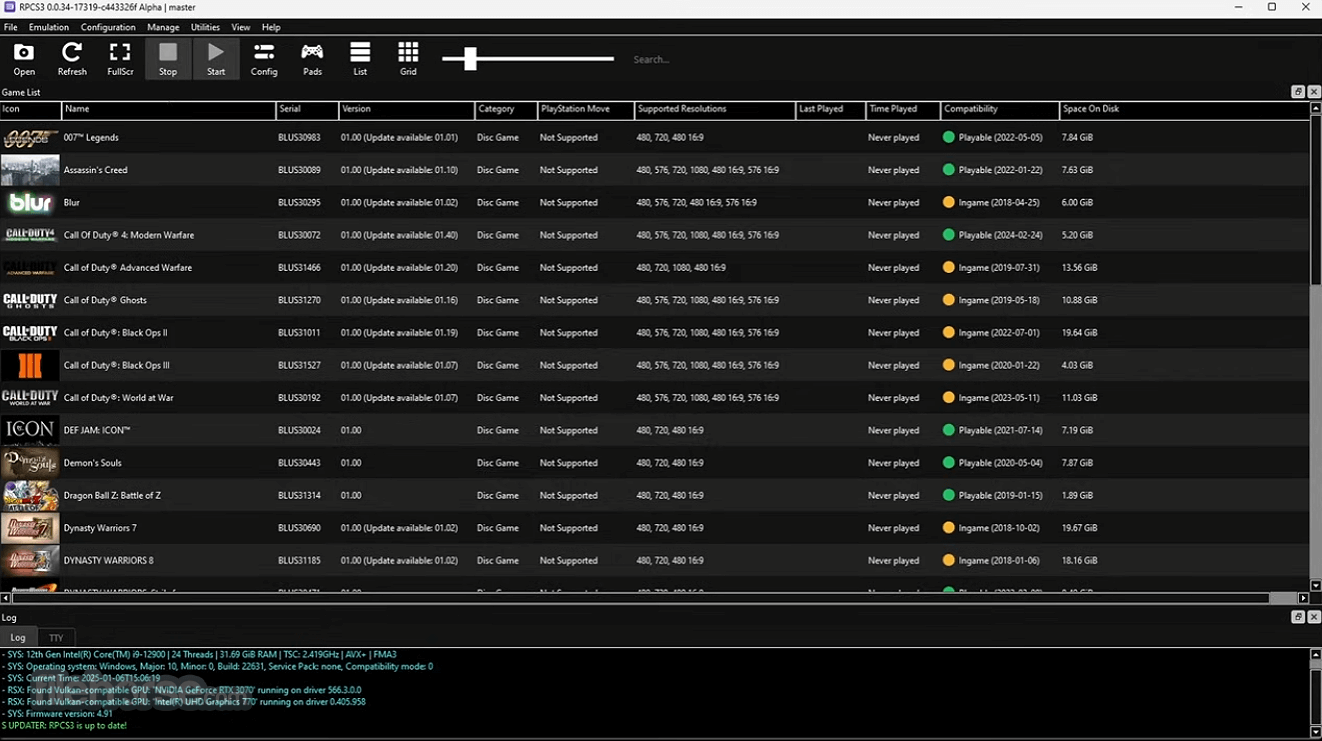Viewport: 1322px width, 741px height.
Task: Close the Log panel
Action: [1314, 618]
